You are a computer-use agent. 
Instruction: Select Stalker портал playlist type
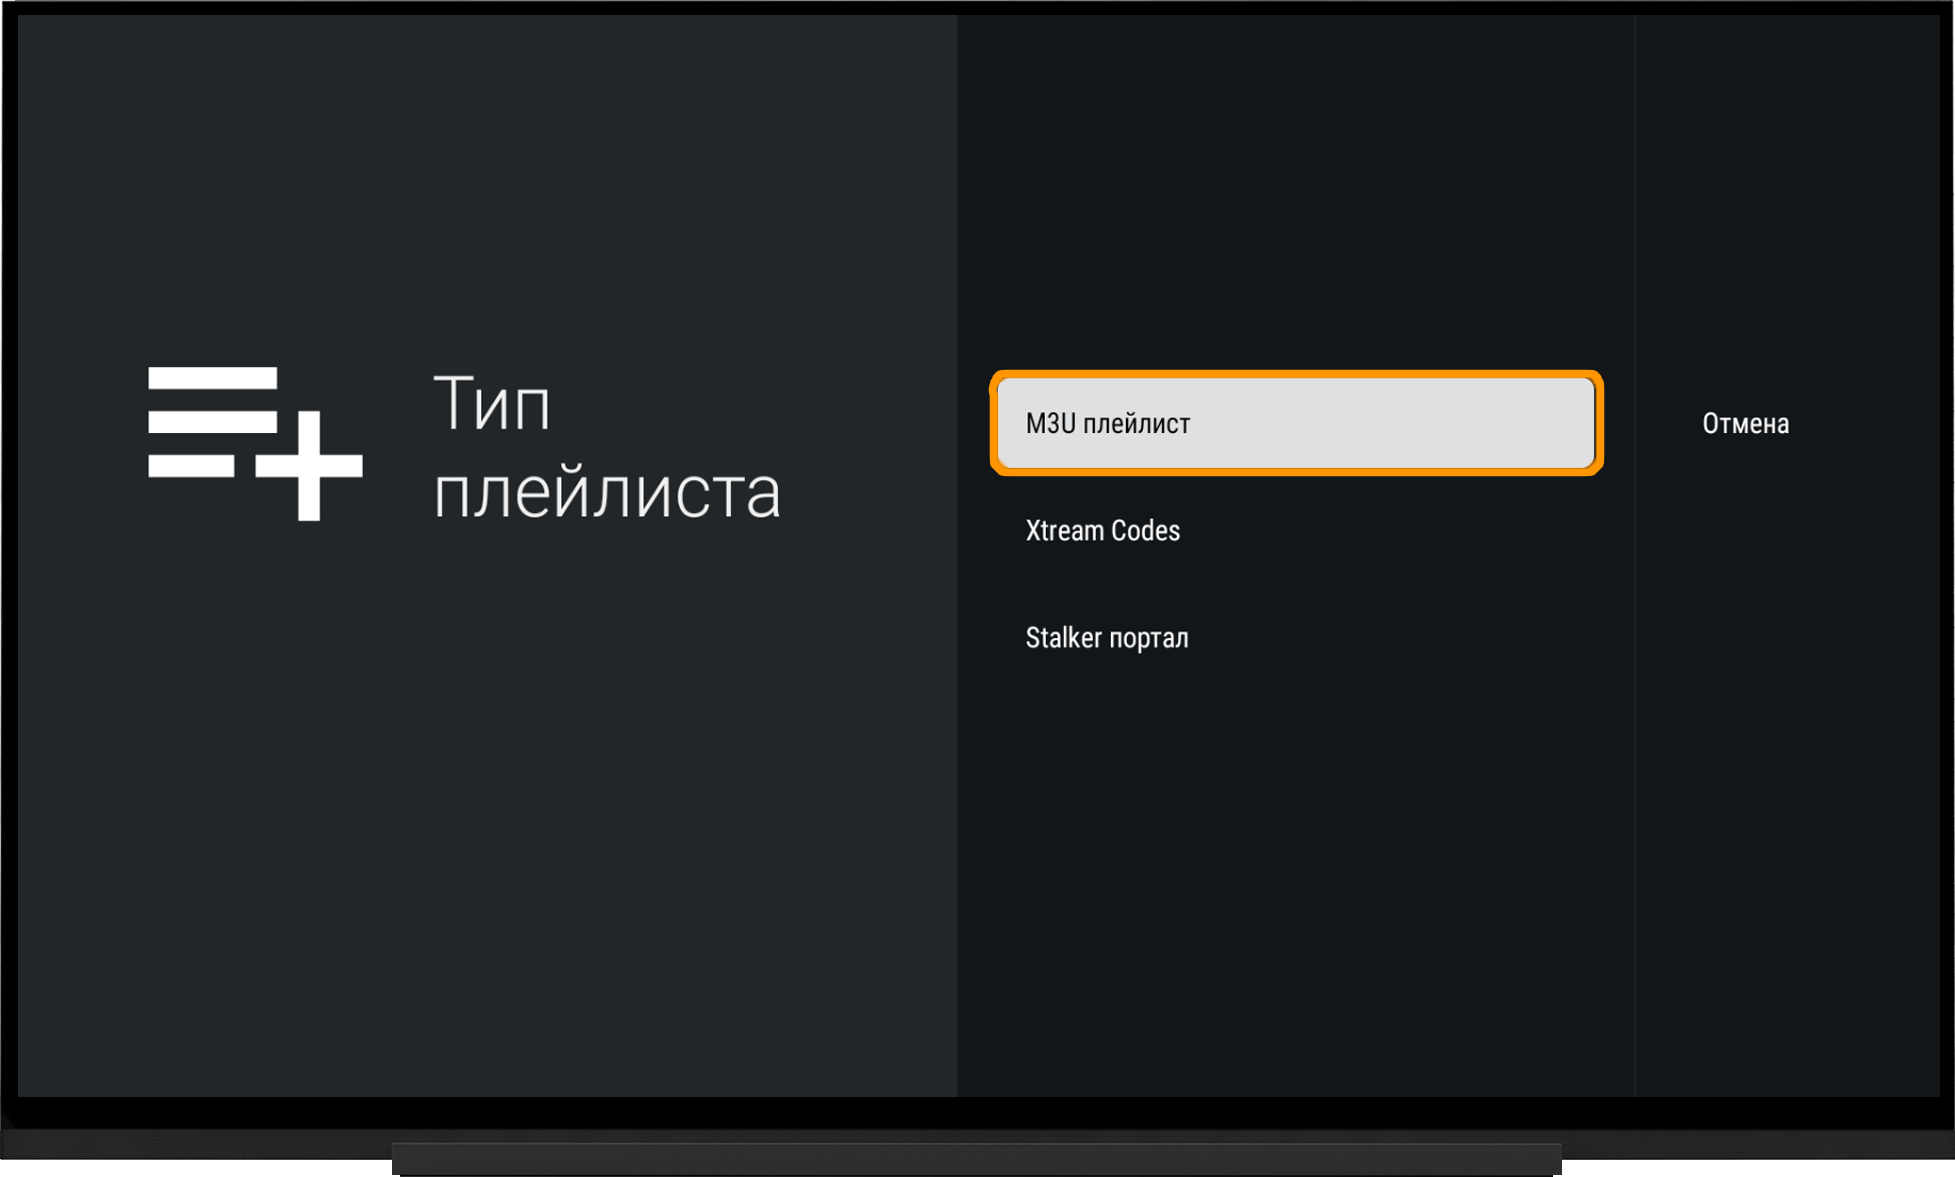1296,637
